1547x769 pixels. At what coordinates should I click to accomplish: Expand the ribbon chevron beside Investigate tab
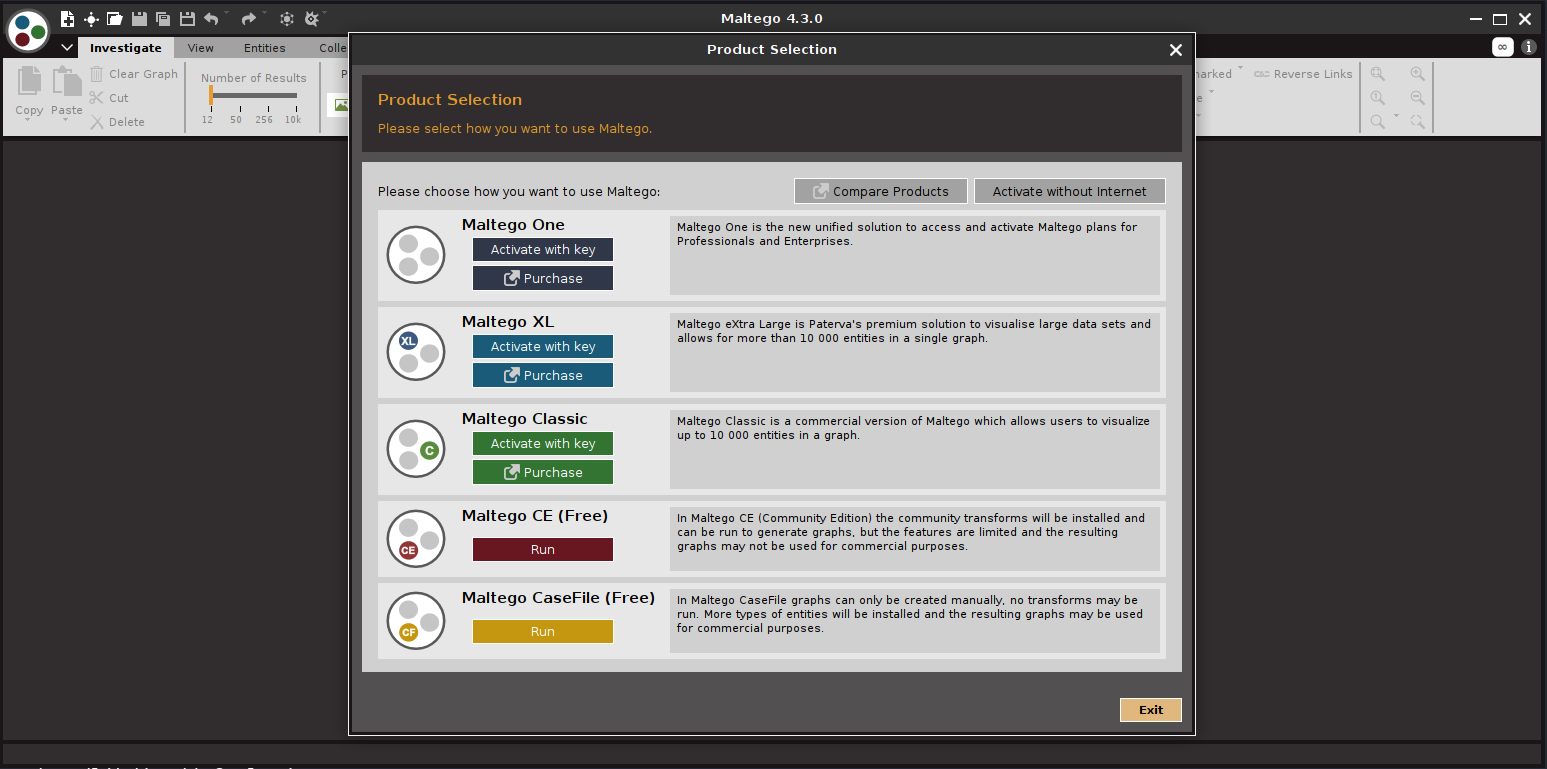[67, 48]
